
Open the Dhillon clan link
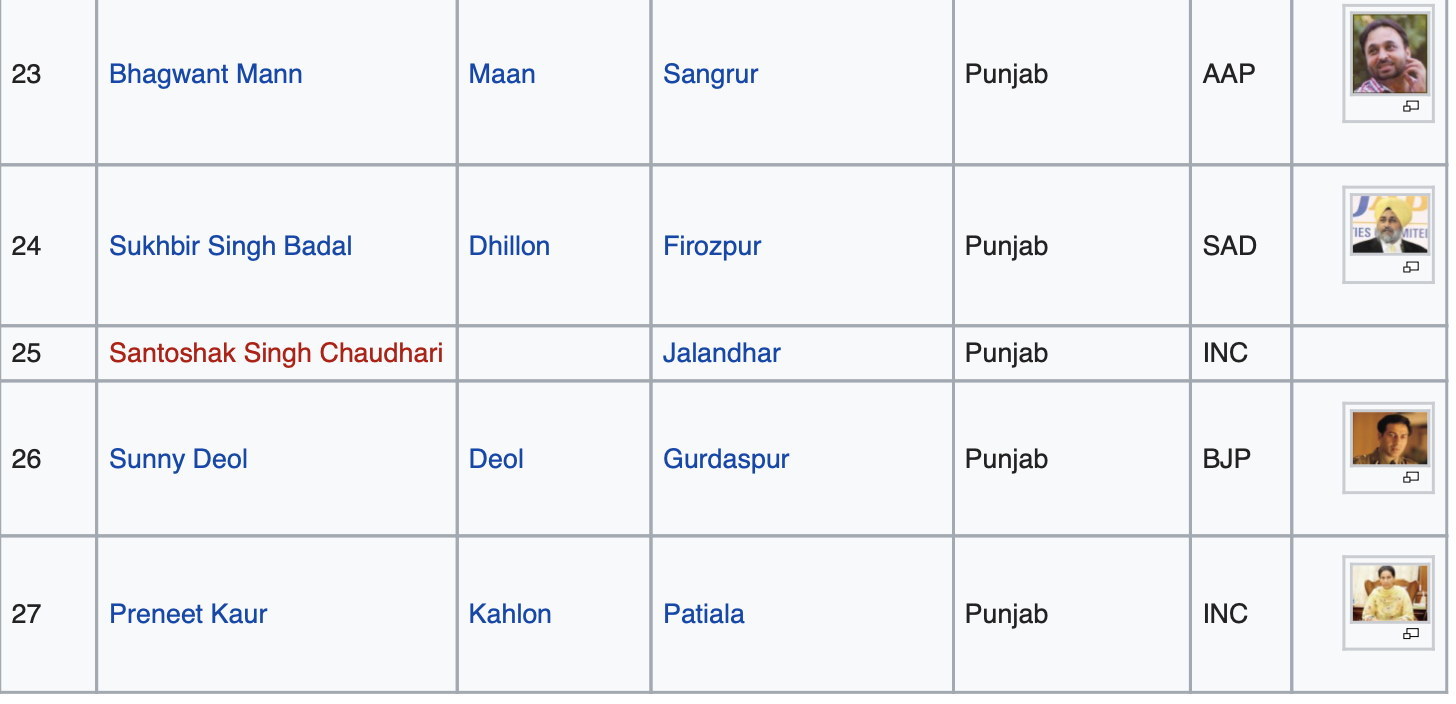click(509, 246)
